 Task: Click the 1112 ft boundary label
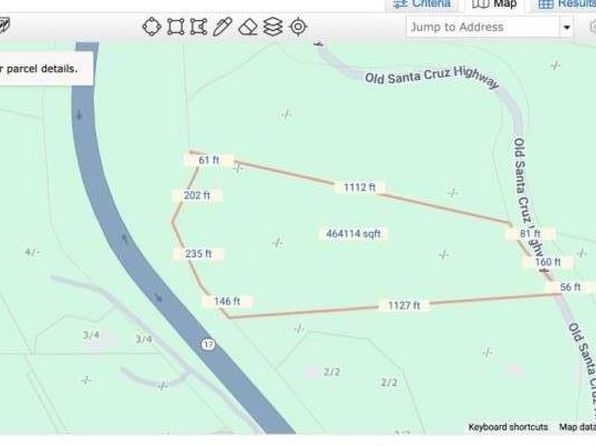pyautogui.click(x=360, y=187)
